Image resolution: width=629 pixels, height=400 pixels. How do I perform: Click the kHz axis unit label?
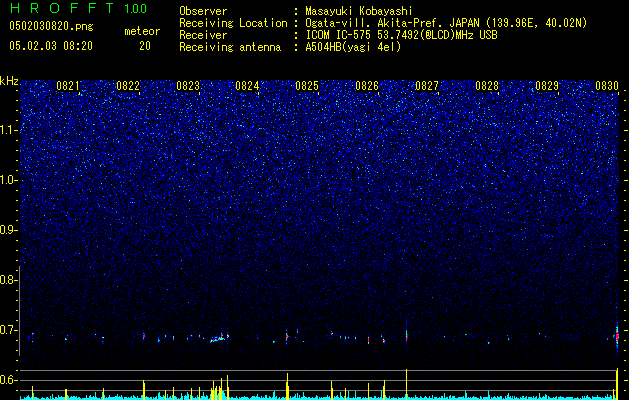tap(9, 81)
